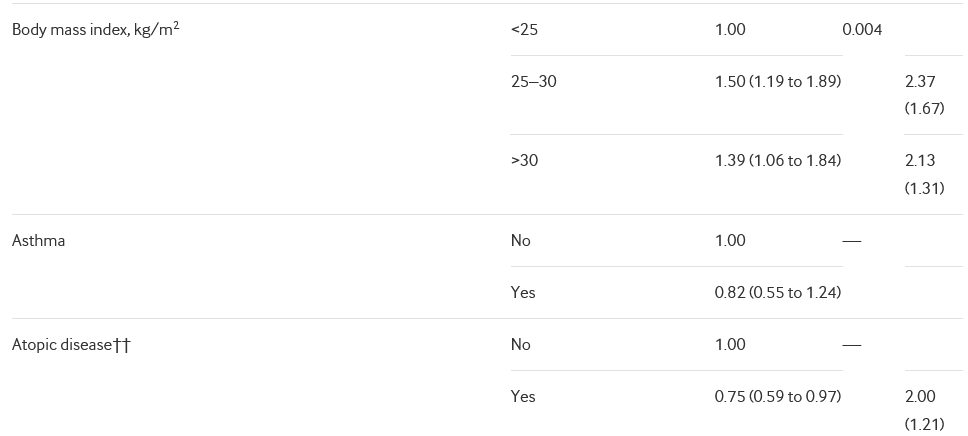This screenshot has width=968, height=436.
Task: Click the 0.75 (0.59 to 0.97) value
Action: coord(777,397)
